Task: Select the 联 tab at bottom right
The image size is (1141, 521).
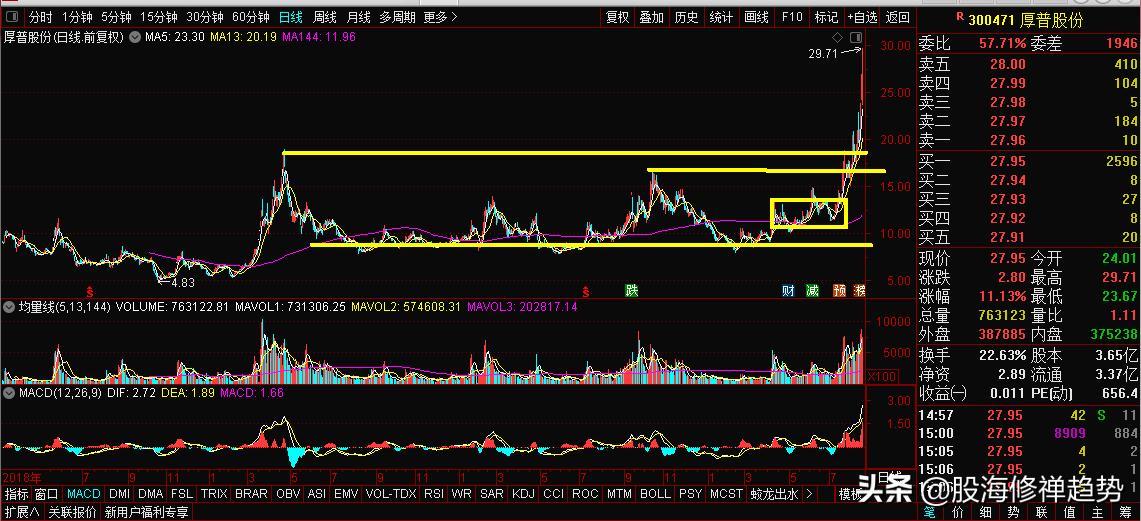Action: (1042, 511)
